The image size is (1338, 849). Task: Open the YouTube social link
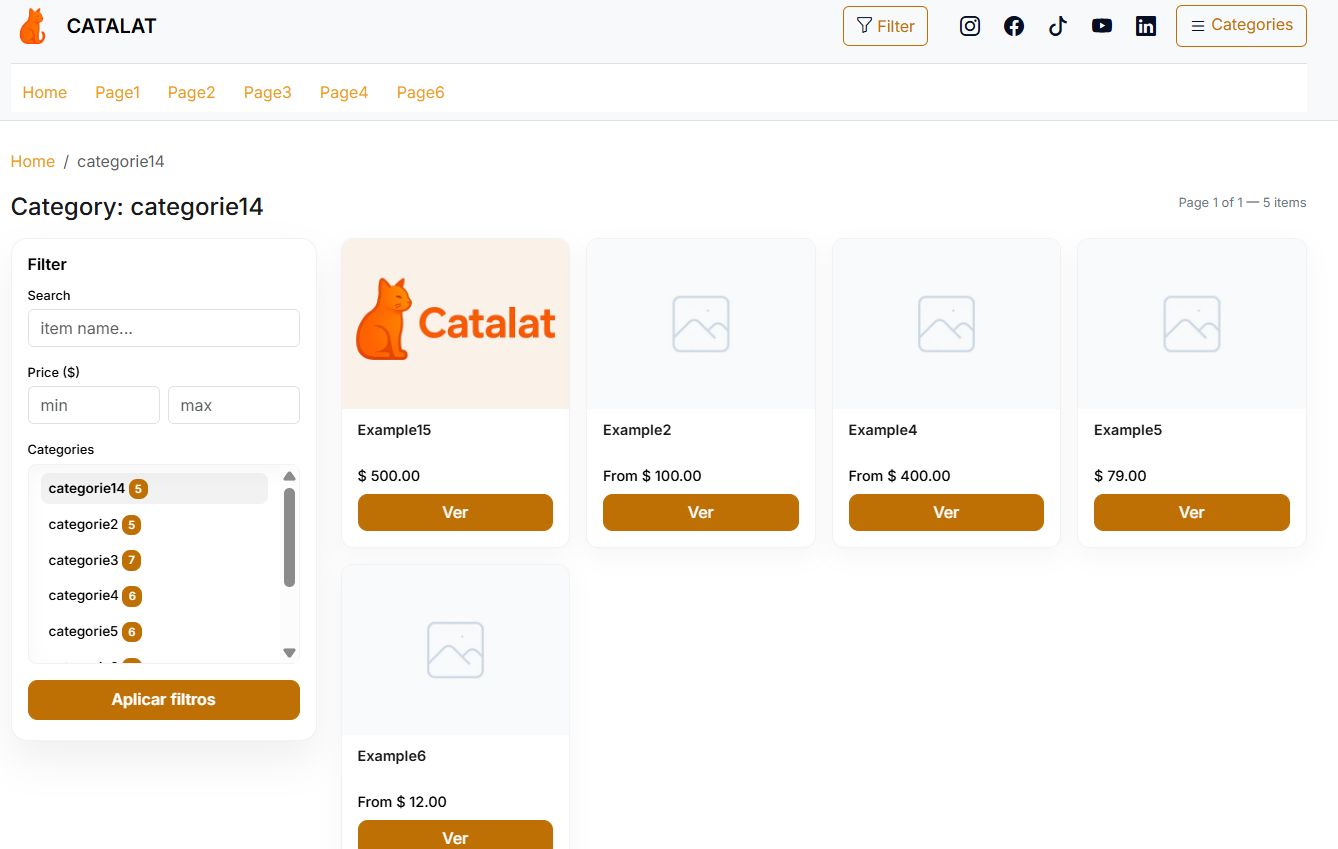click(x=1102, y=26)
